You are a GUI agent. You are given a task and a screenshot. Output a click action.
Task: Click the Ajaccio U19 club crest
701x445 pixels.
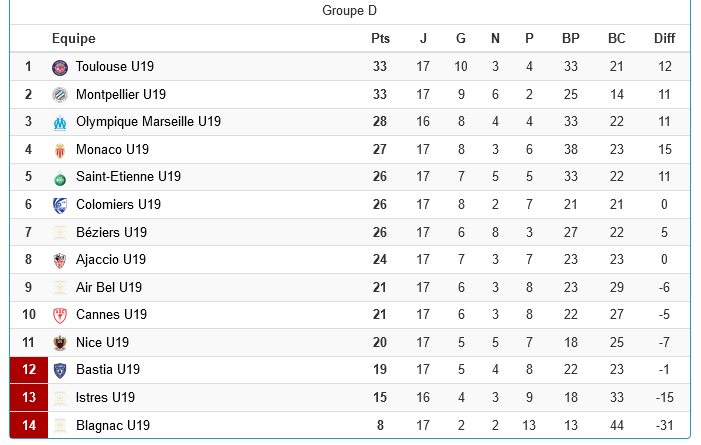click(x=60, y=260)
